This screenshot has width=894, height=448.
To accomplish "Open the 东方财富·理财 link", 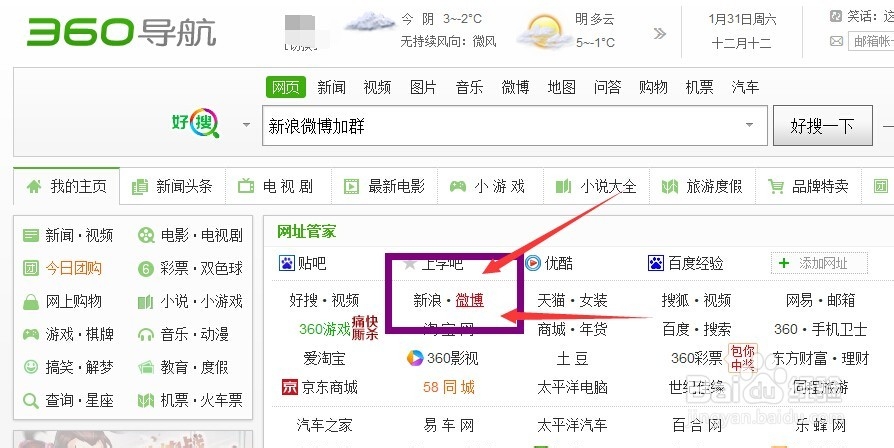I will point(820,358).
